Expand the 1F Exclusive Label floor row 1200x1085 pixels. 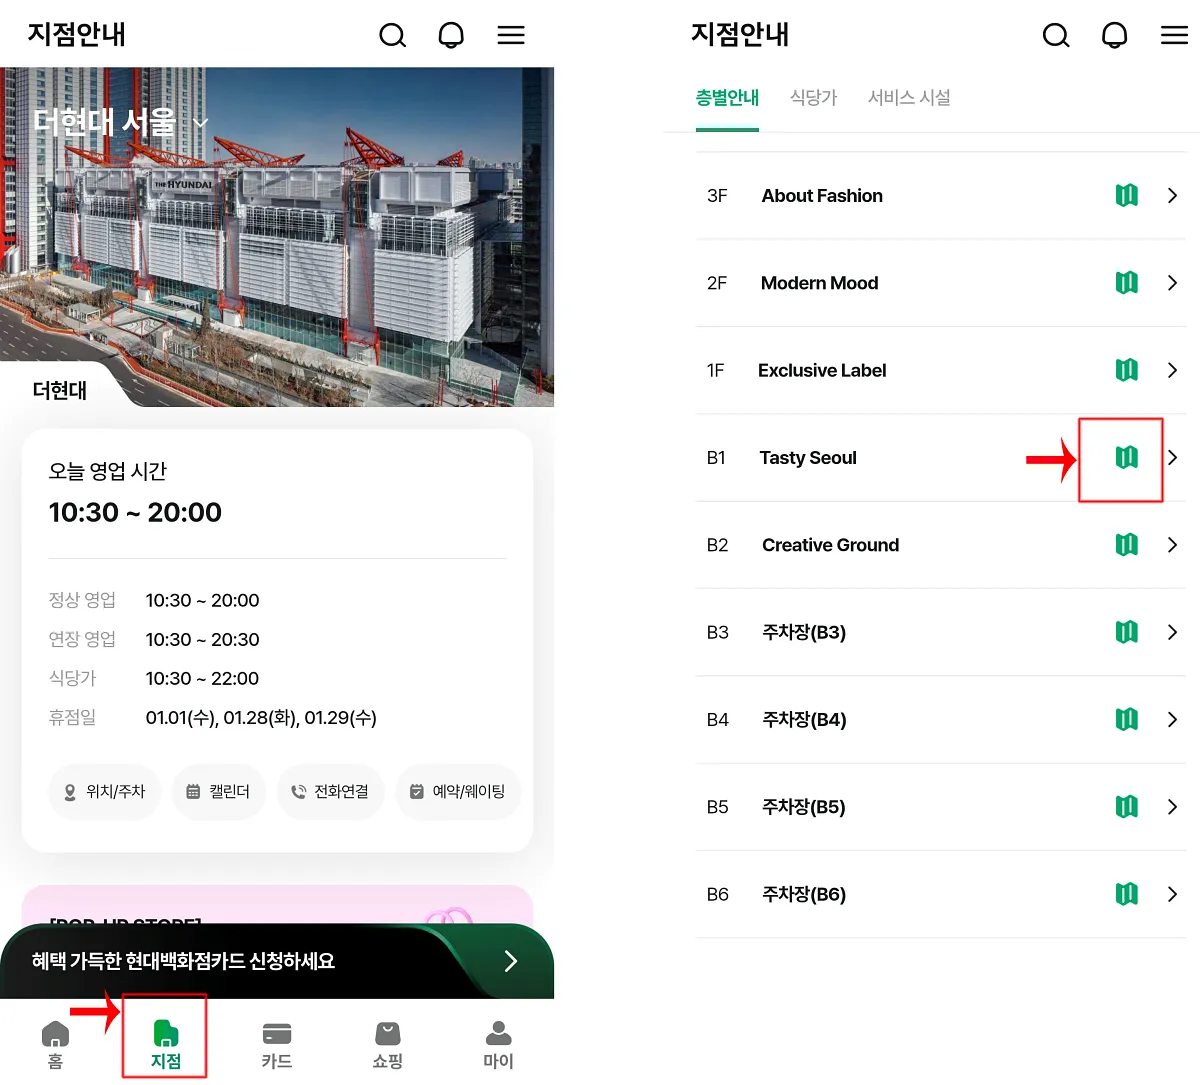click(x=1173, y=370)
